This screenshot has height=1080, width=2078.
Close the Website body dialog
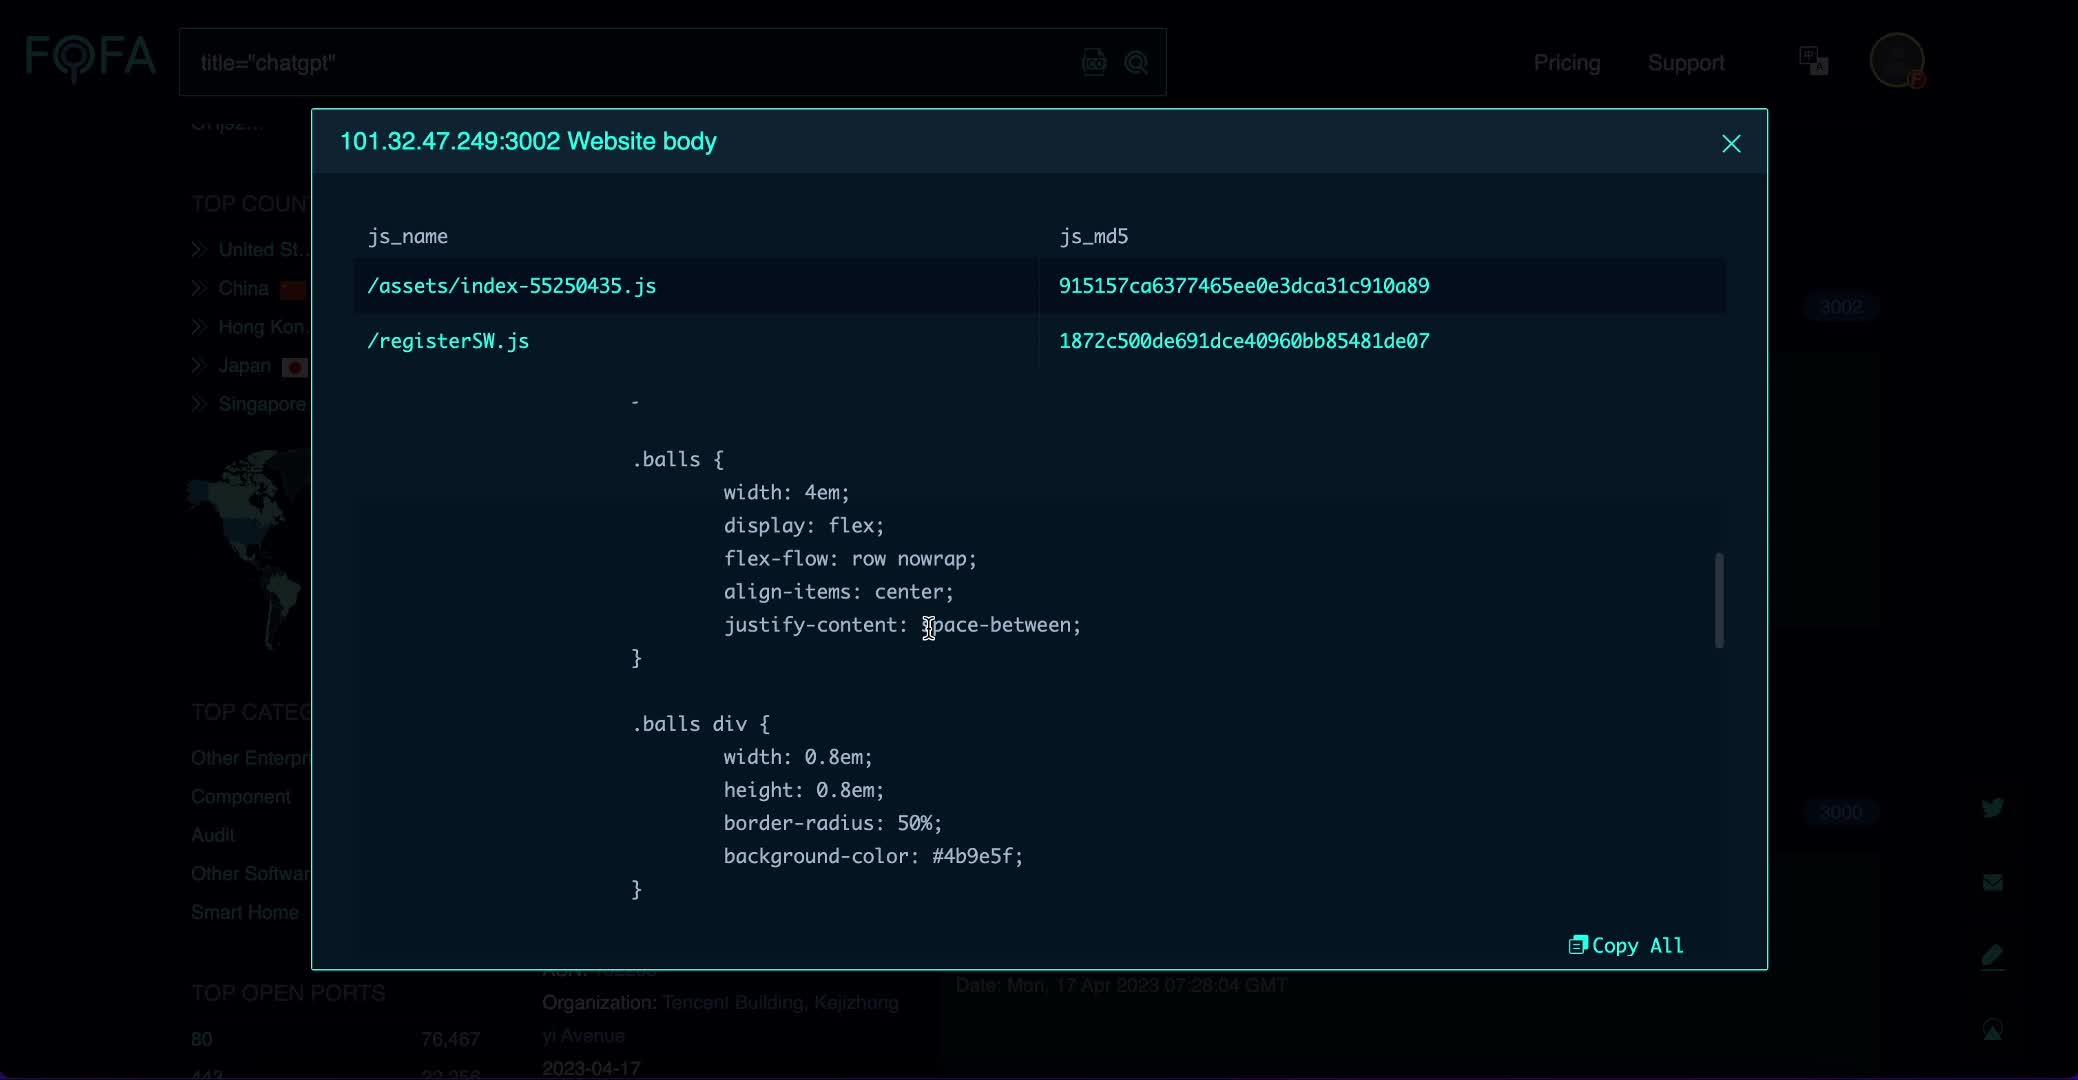1731,144
